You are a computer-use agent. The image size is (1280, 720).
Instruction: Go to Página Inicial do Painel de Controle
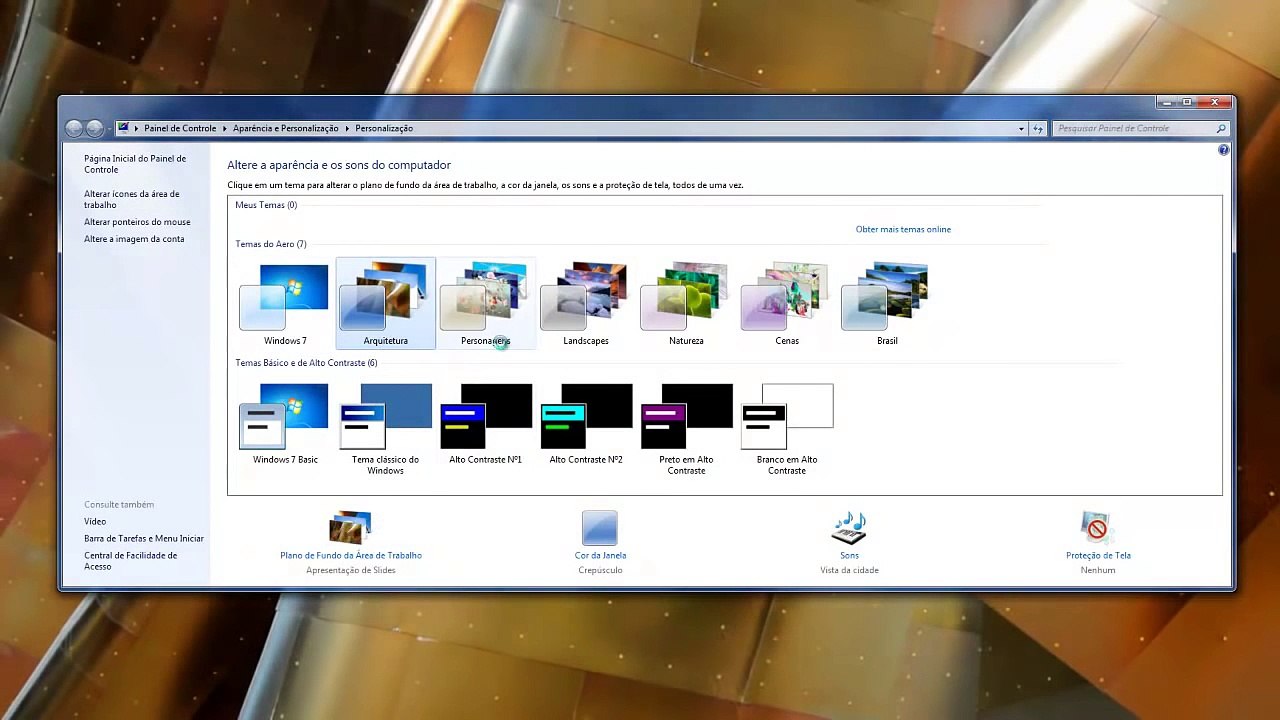click(x=135, y=164)
